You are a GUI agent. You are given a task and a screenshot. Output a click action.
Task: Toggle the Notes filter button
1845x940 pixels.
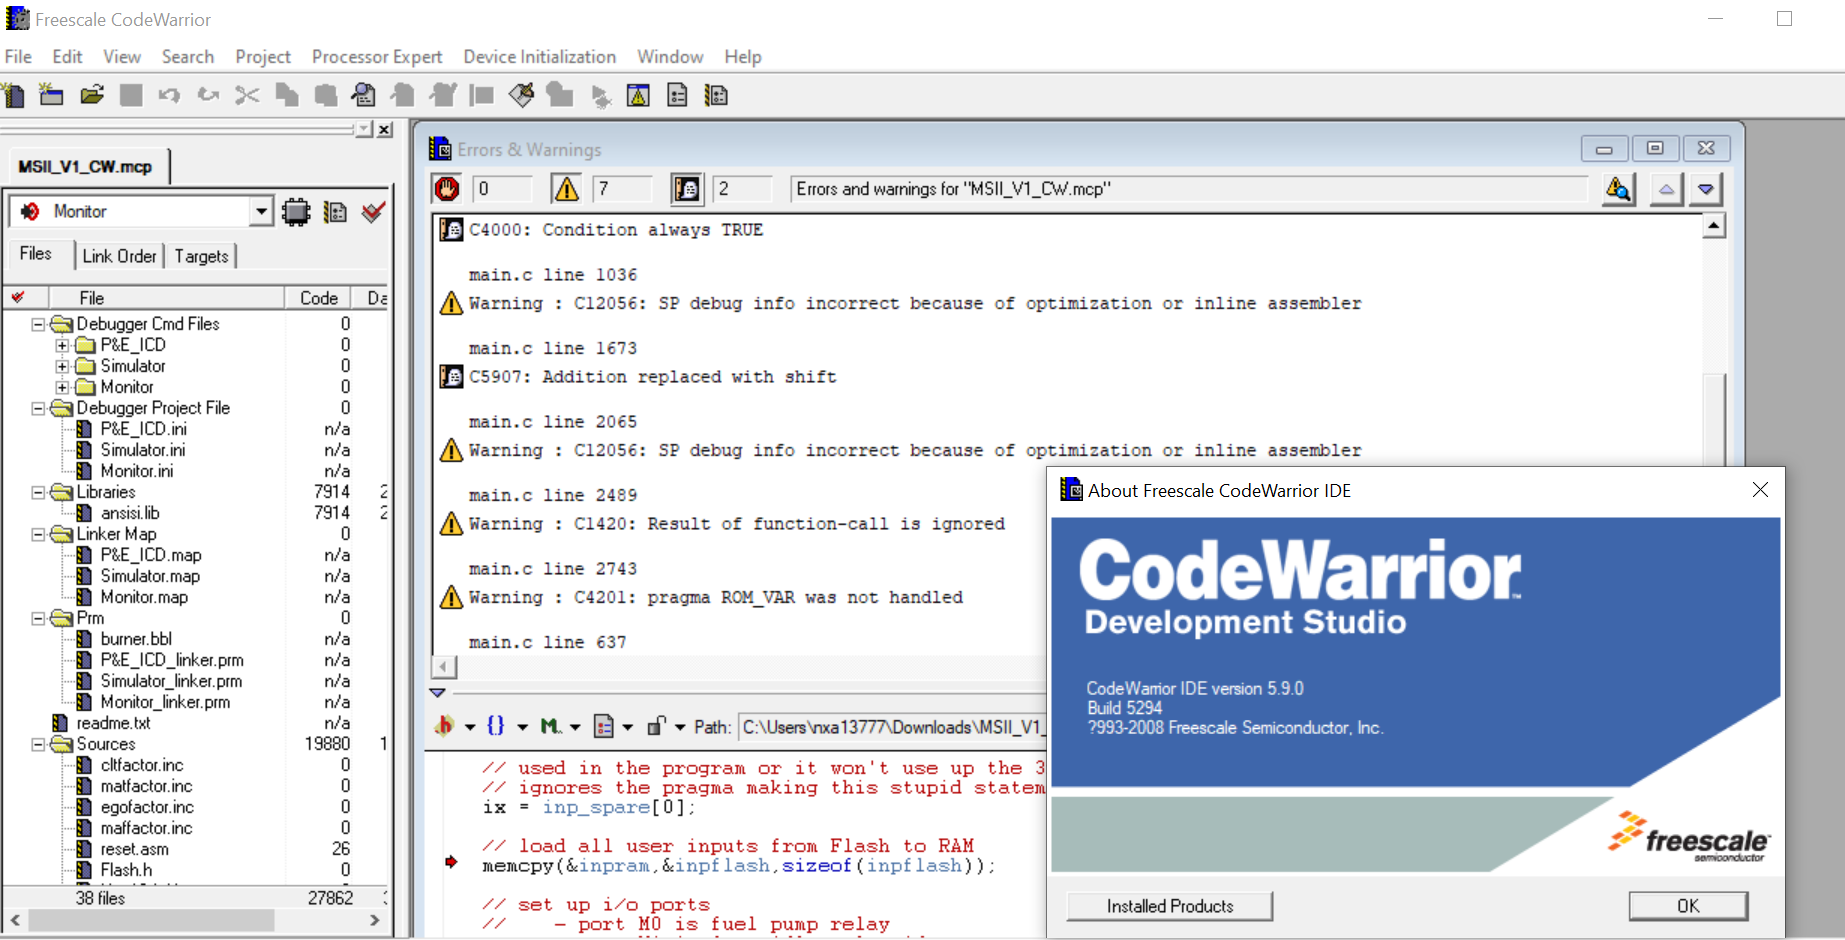pyautogui.click(x=686, y=188)
